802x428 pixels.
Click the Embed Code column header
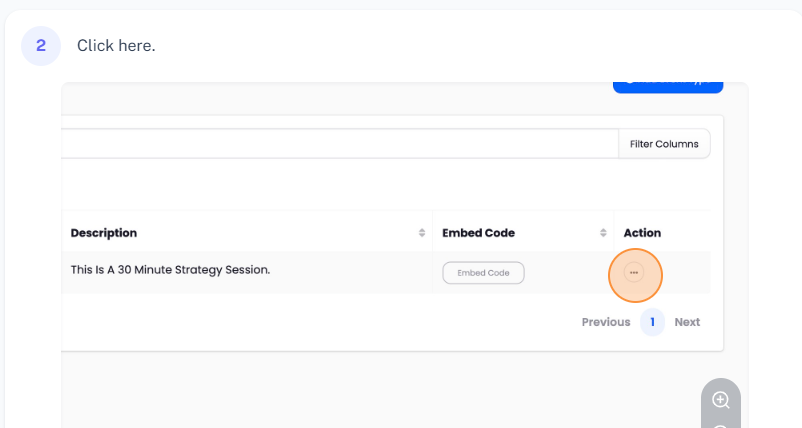[x=478, y=233]
